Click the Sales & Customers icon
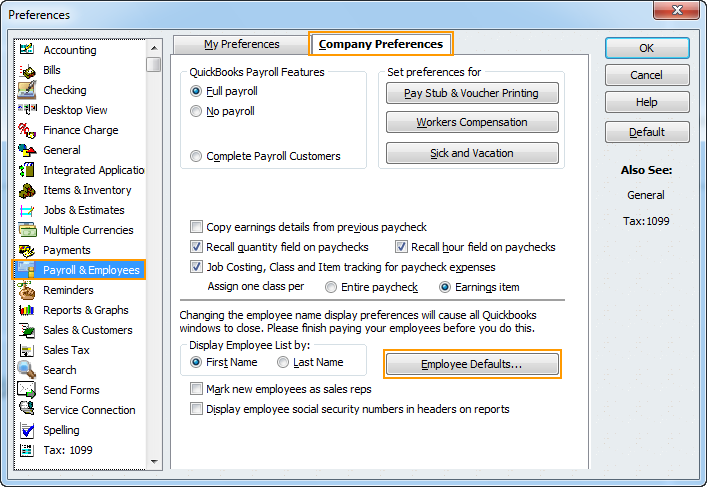This screenshot has height=487, width=707. click(27, 330)
